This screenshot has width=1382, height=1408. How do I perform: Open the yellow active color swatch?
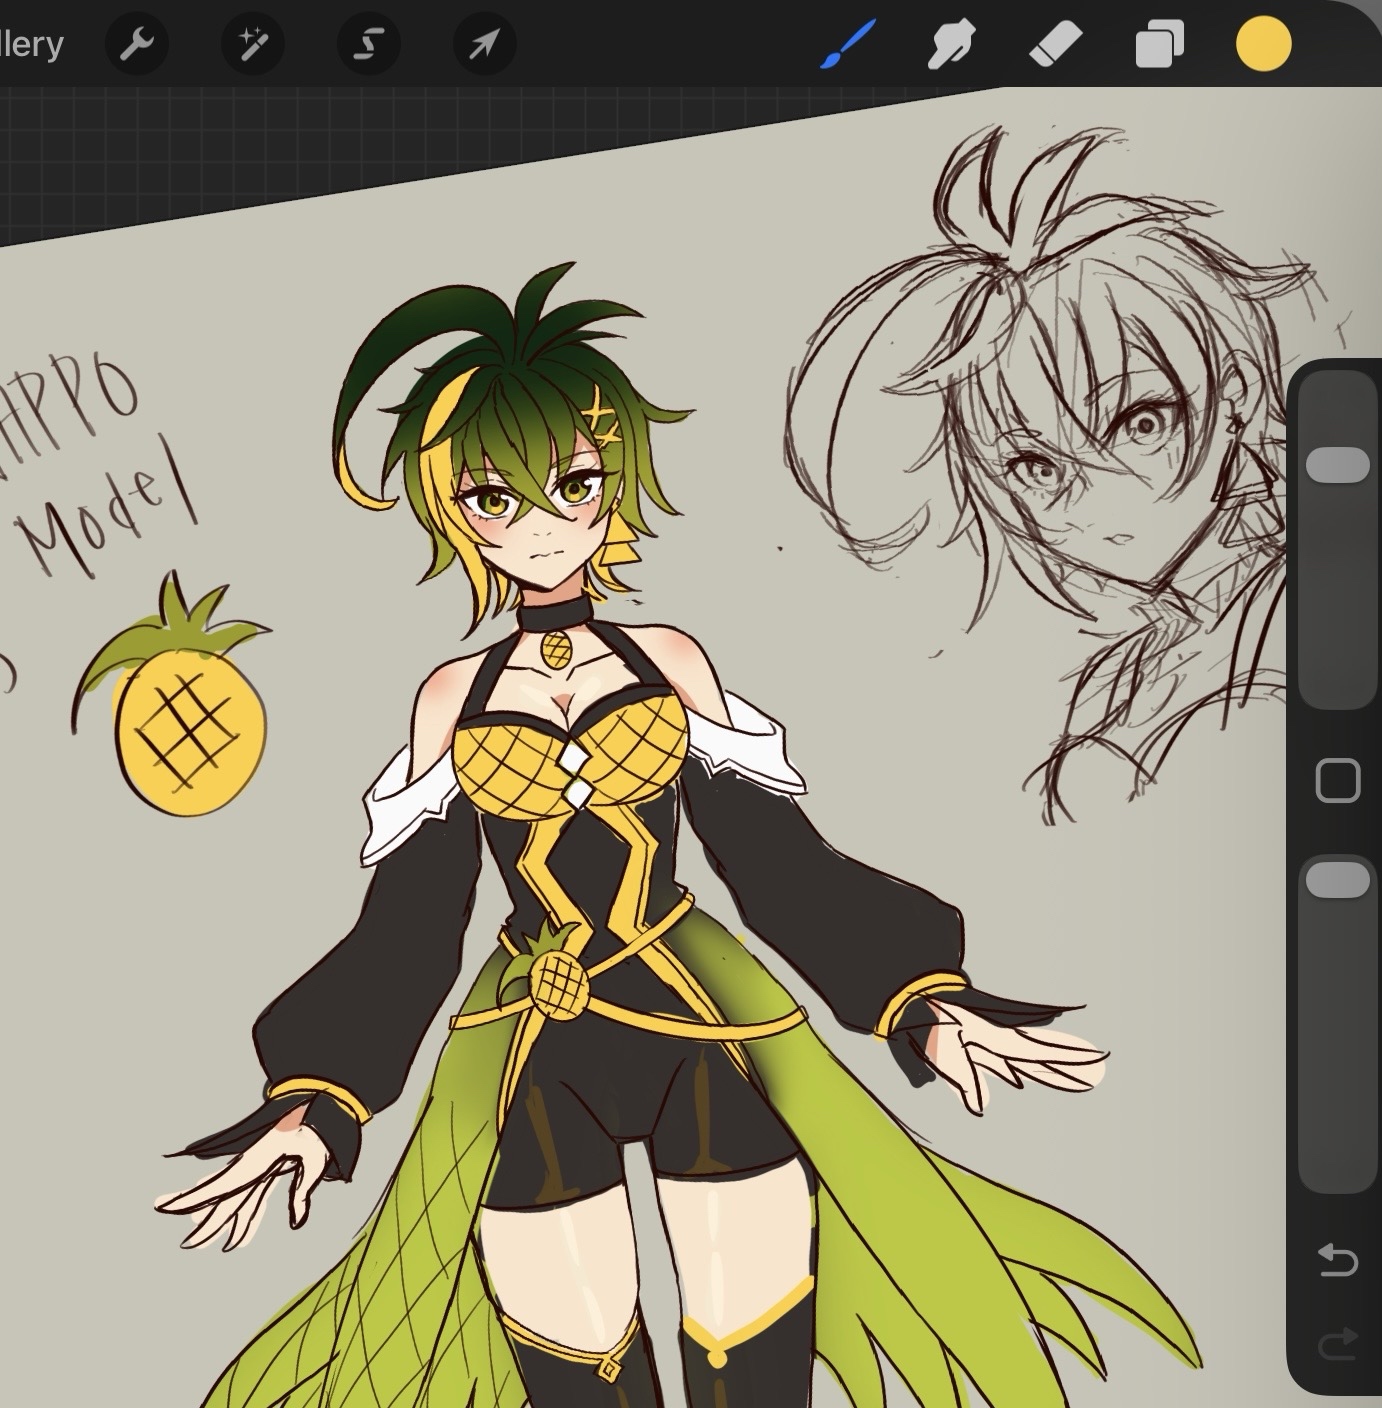pyautogui.click(x=1263, y=45)
